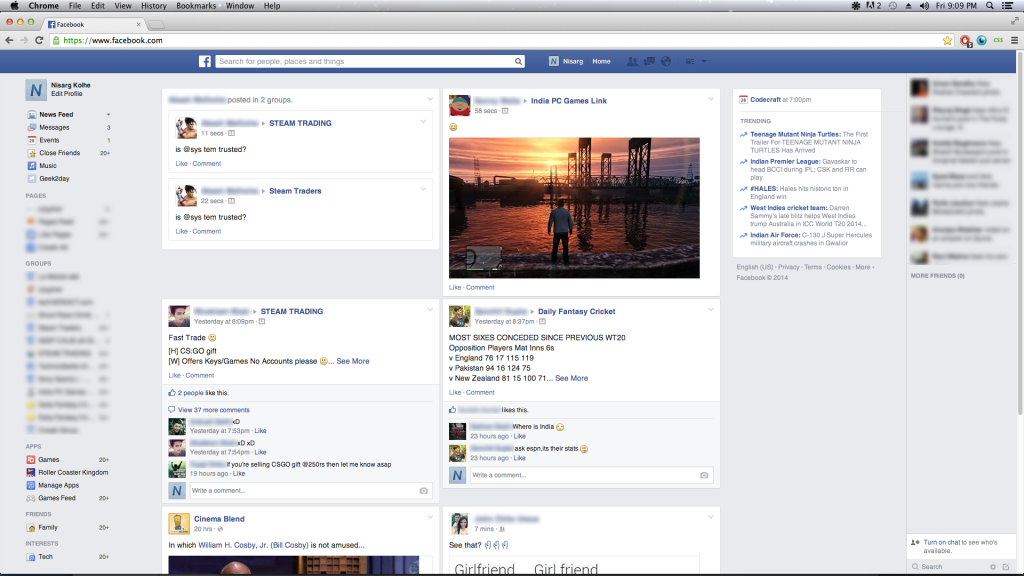Viewport: 1024px width, 576px height.
Task: Click the Tech interests icon
Action: pos(31,557)
